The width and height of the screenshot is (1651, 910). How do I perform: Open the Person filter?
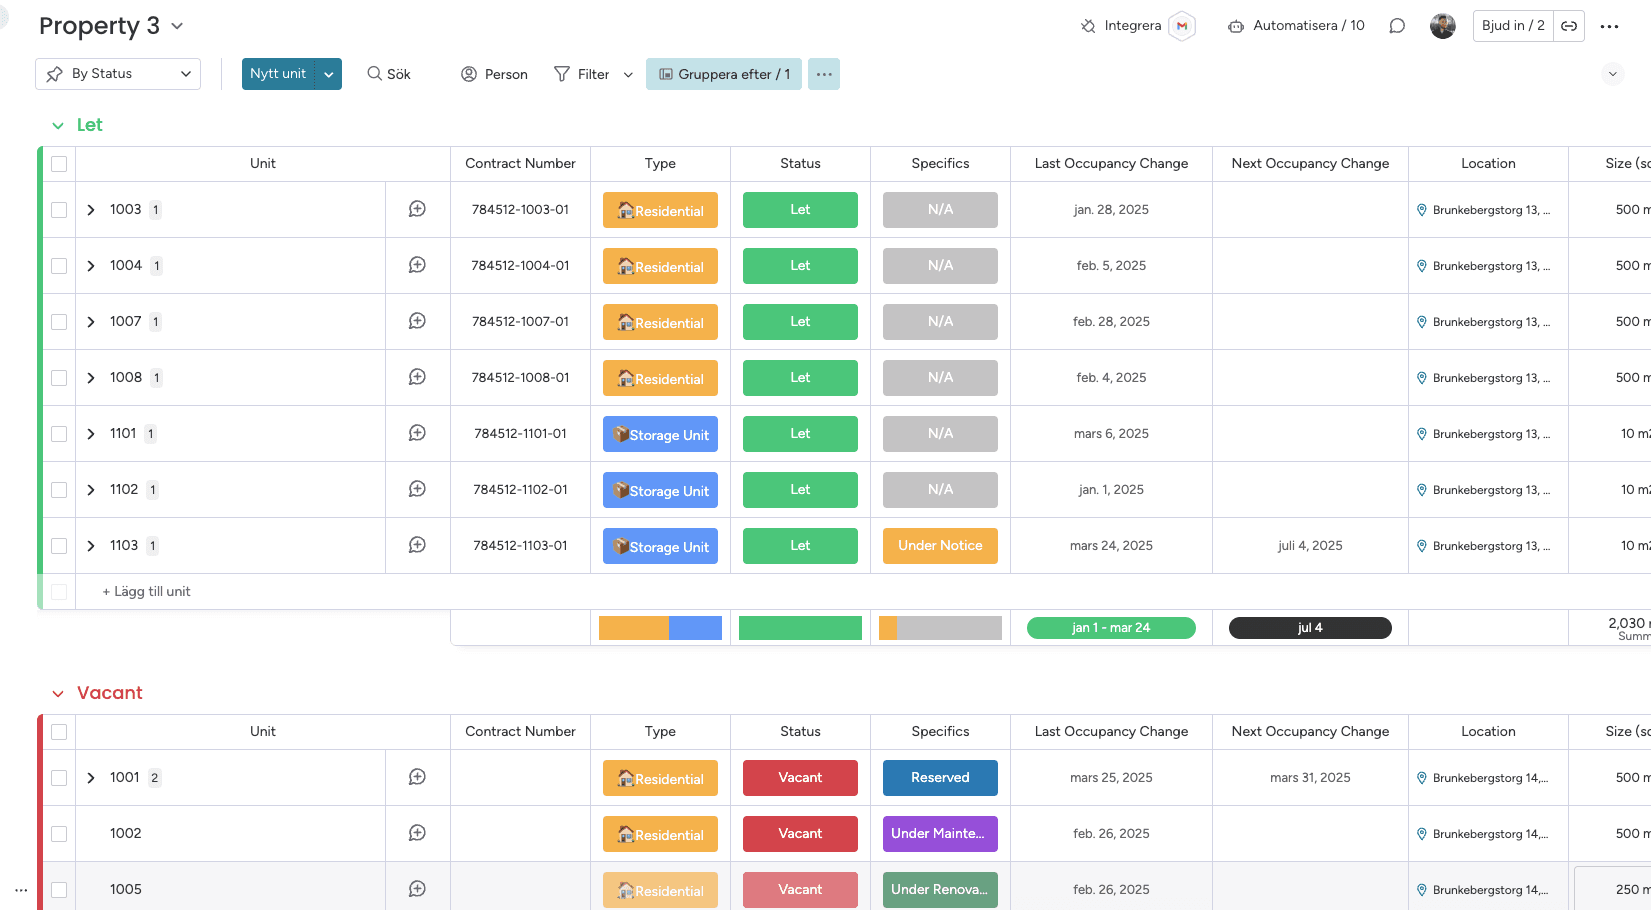tap(494, 74)
